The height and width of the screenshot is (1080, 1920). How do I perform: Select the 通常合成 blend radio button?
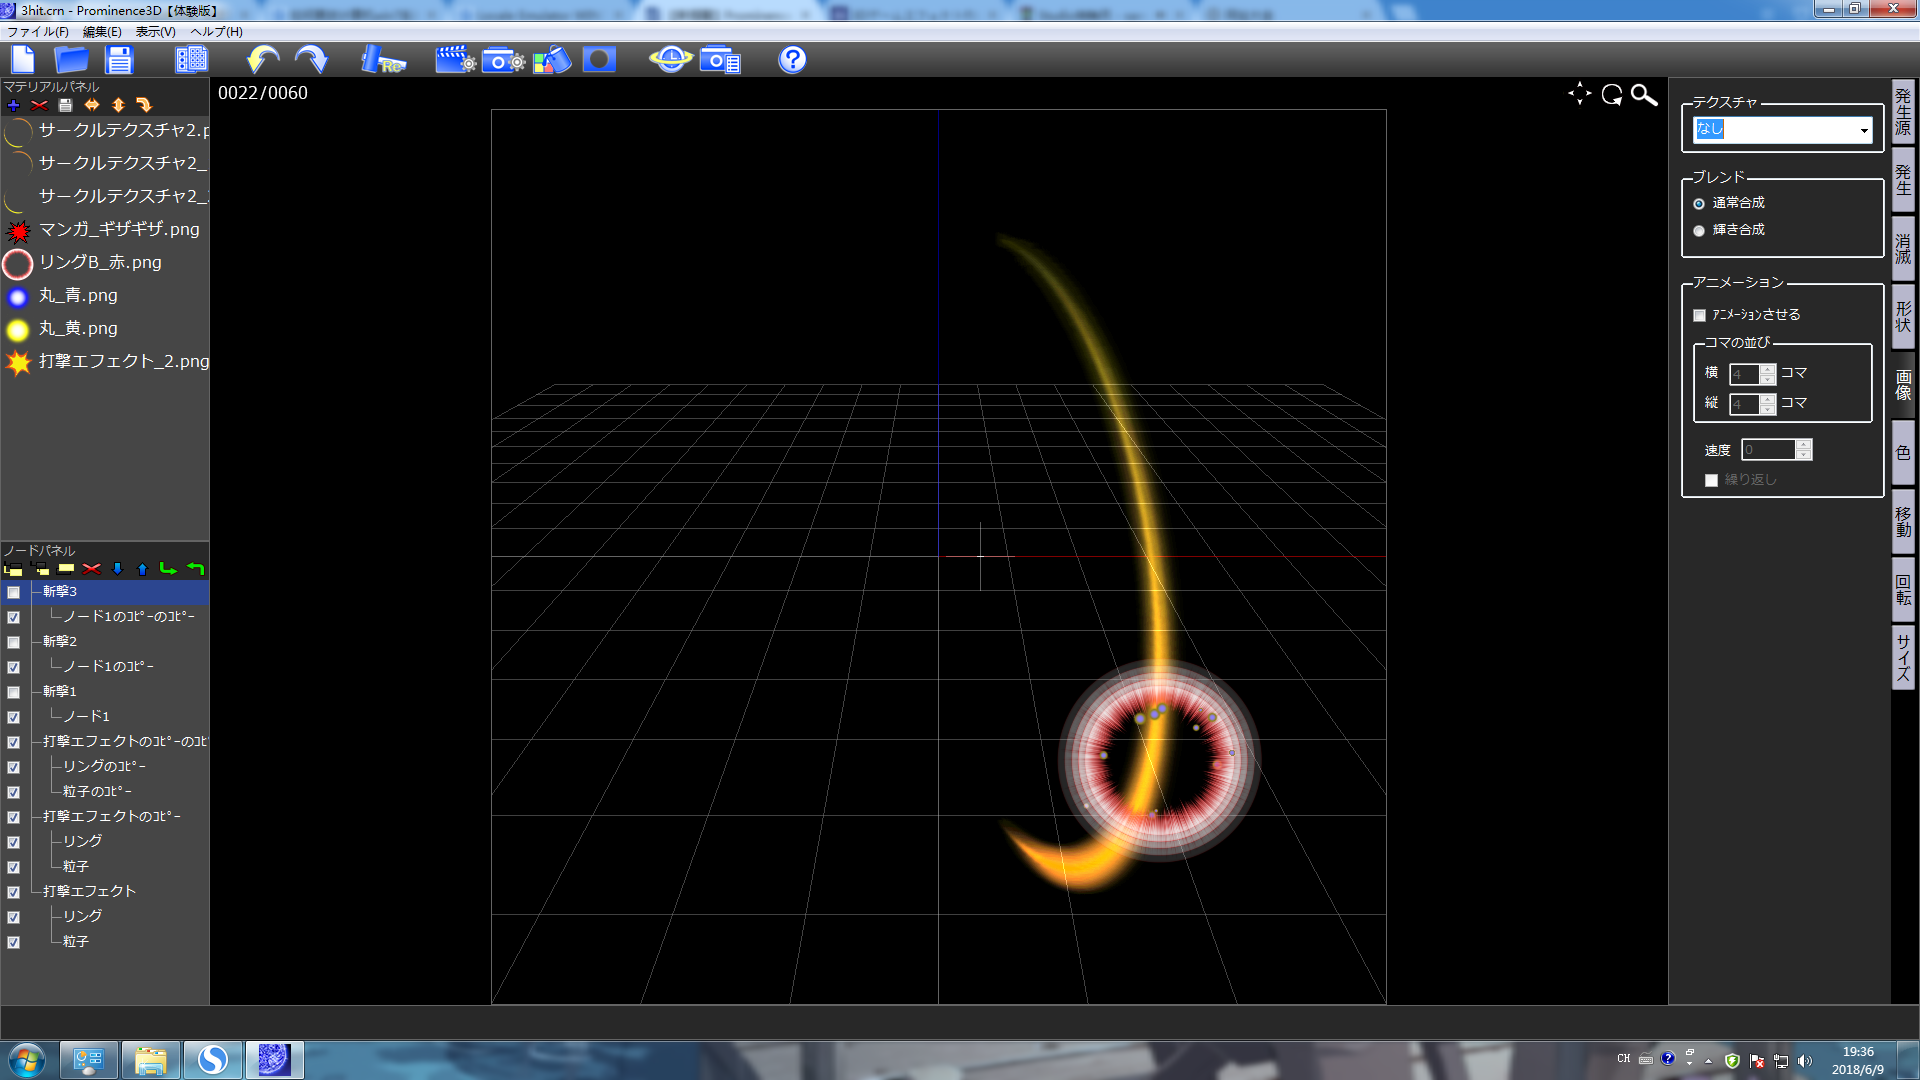tap(1699, 204)
